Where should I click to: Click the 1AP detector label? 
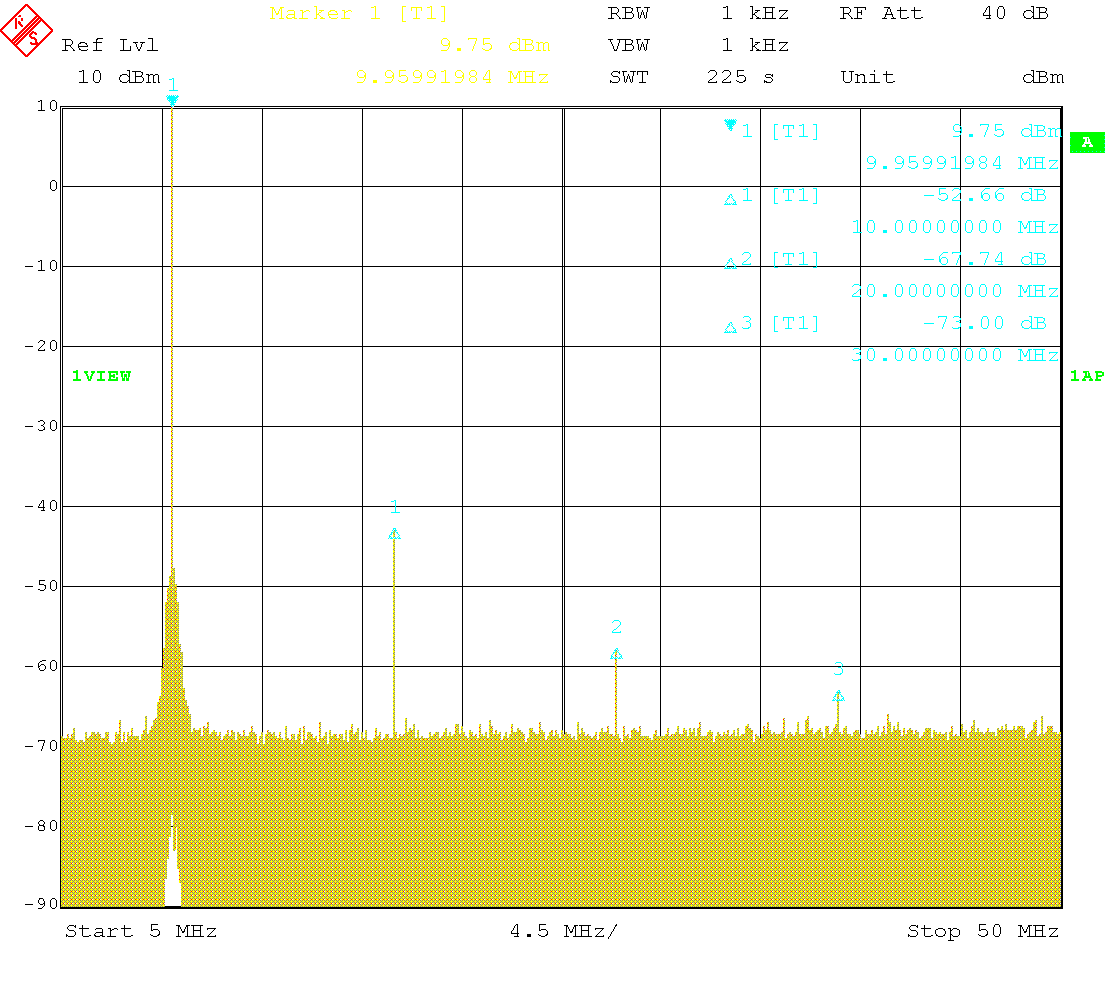point(1086,376)
